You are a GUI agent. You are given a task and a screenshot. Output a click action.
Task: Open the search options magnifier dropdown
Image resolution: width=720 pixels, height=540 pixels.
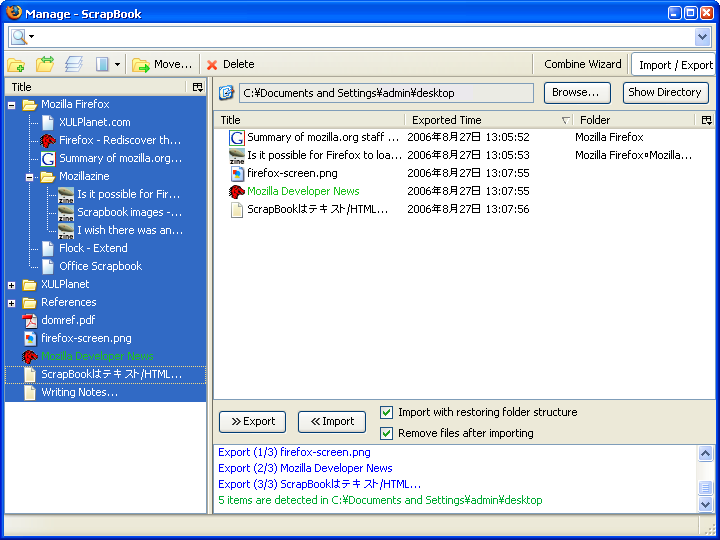[x=22, y=36]
